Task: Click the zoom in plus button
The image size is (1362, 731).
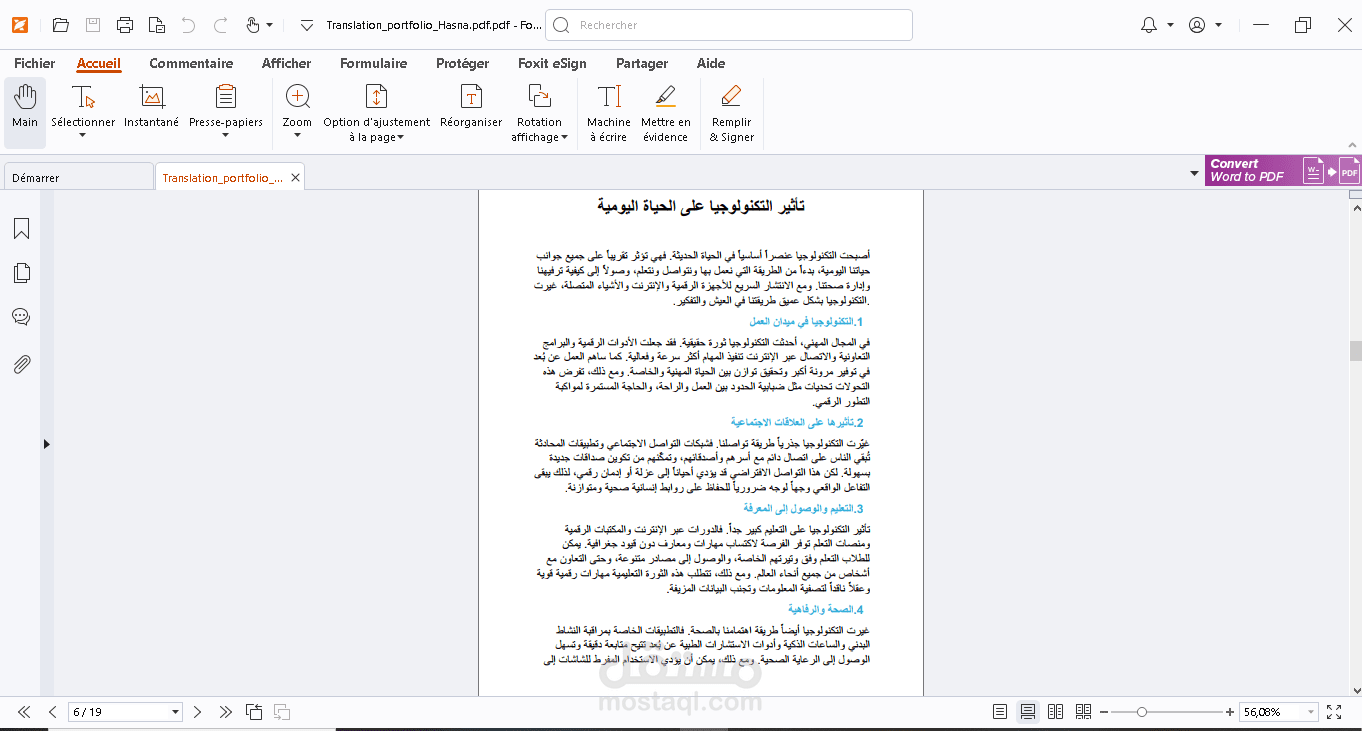Action: pyautogui.click(x=1230, y=712)
